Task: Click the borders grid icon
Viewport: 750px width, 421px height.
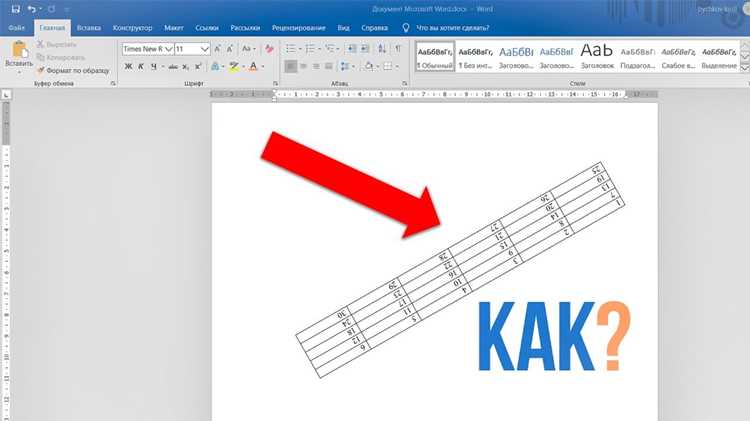Action: [x=387, y=66]
